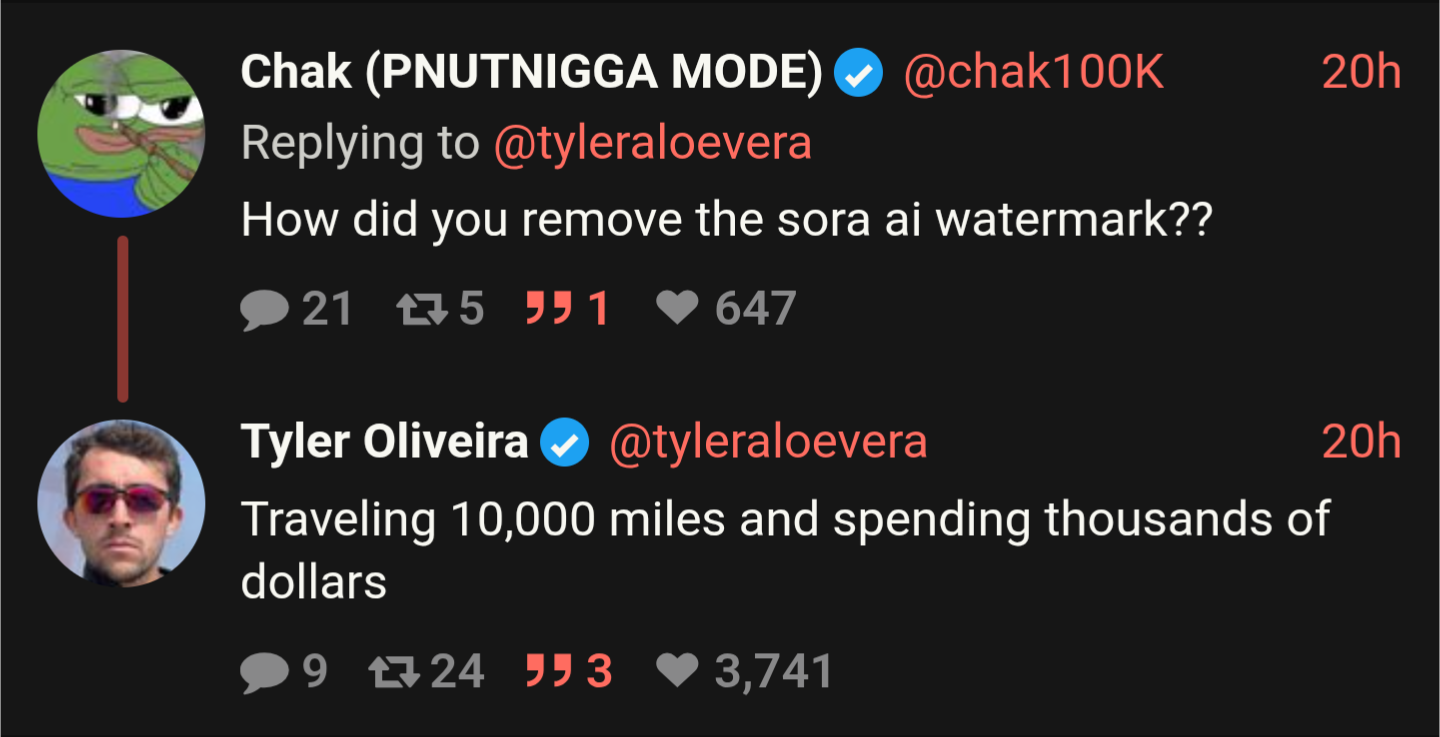Click the 20h timestamp on Tyler's reply
The width and height of the screenshot is (1440, 737).
click(x=1362, y=443)
